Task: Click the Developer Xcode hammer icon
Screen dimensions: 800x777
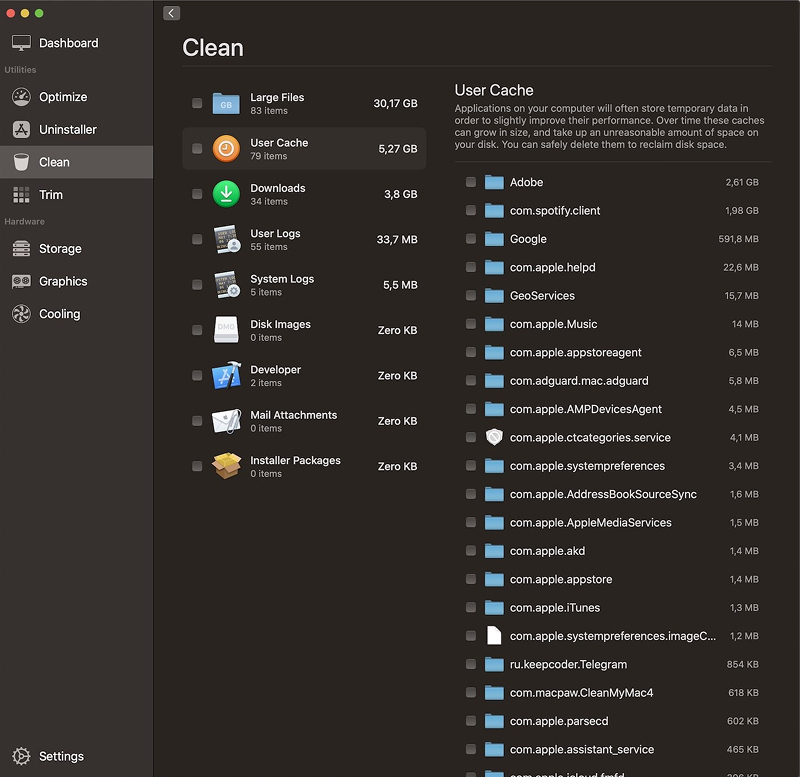Action: (x=227, y=375)
